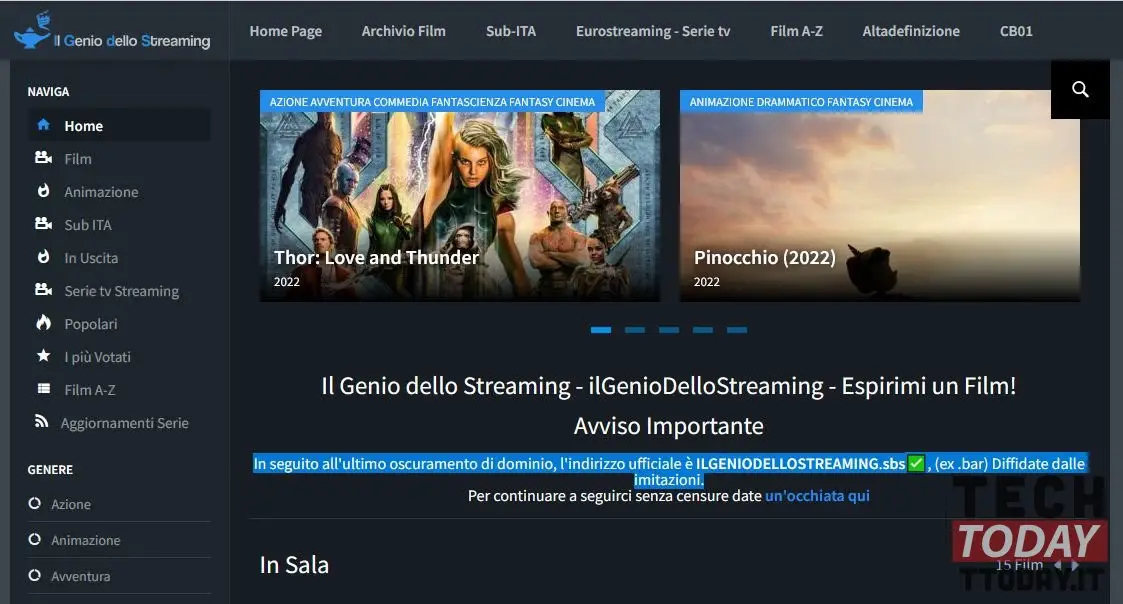The width and height of the screenshot is (1123, 604).
Task: Open Popolari in the sidebar
Action: click(x=91, y=324)
